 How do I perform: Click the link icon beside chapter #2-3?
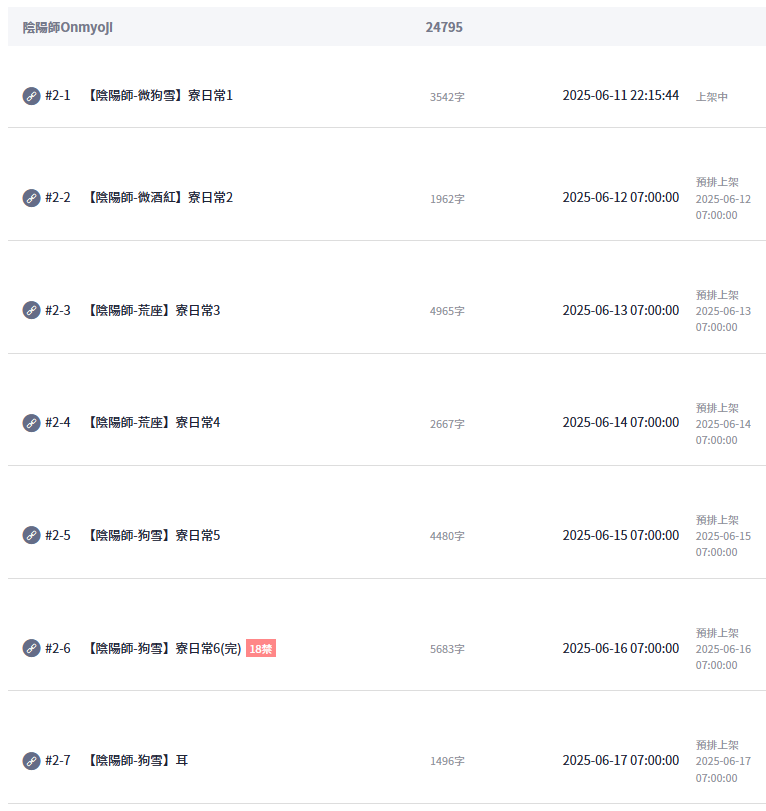tap(32, 310)
